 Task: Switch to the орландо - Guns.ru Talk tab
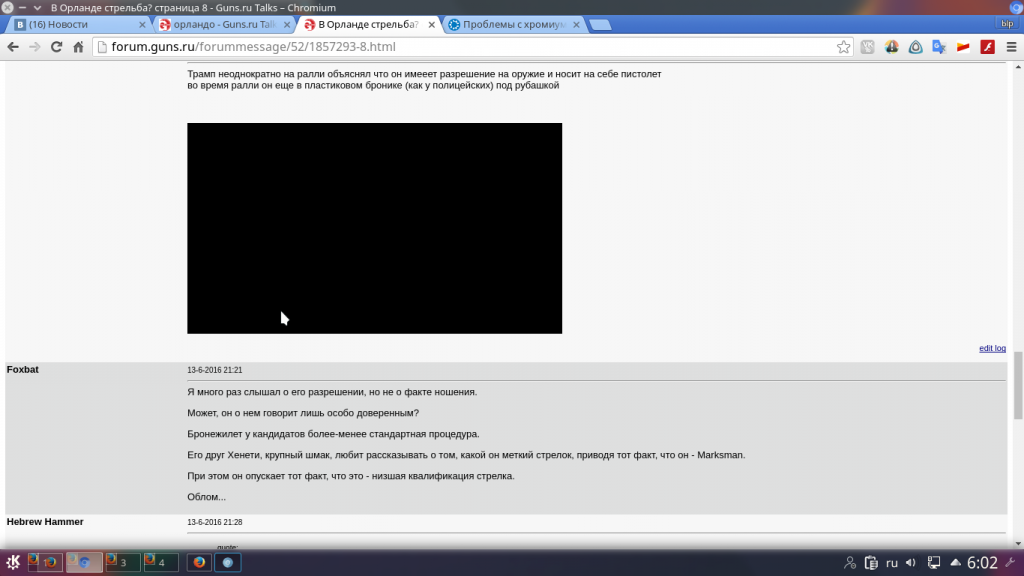click(224, 24)
